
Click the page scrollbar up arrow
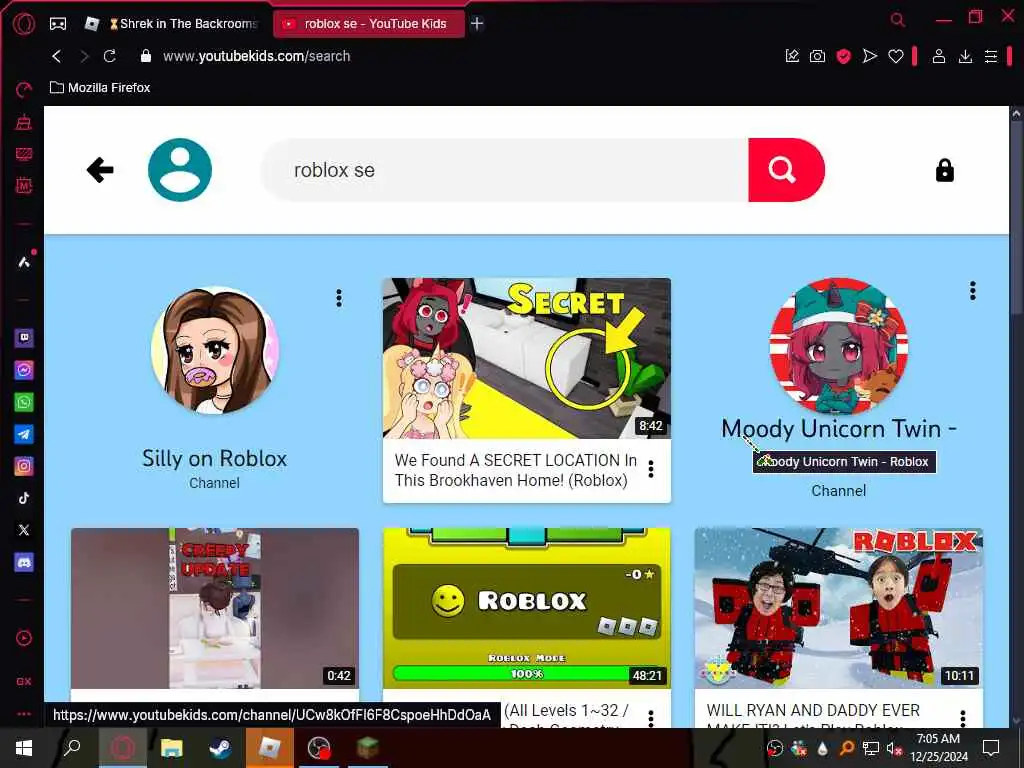tap(1016, 113)
